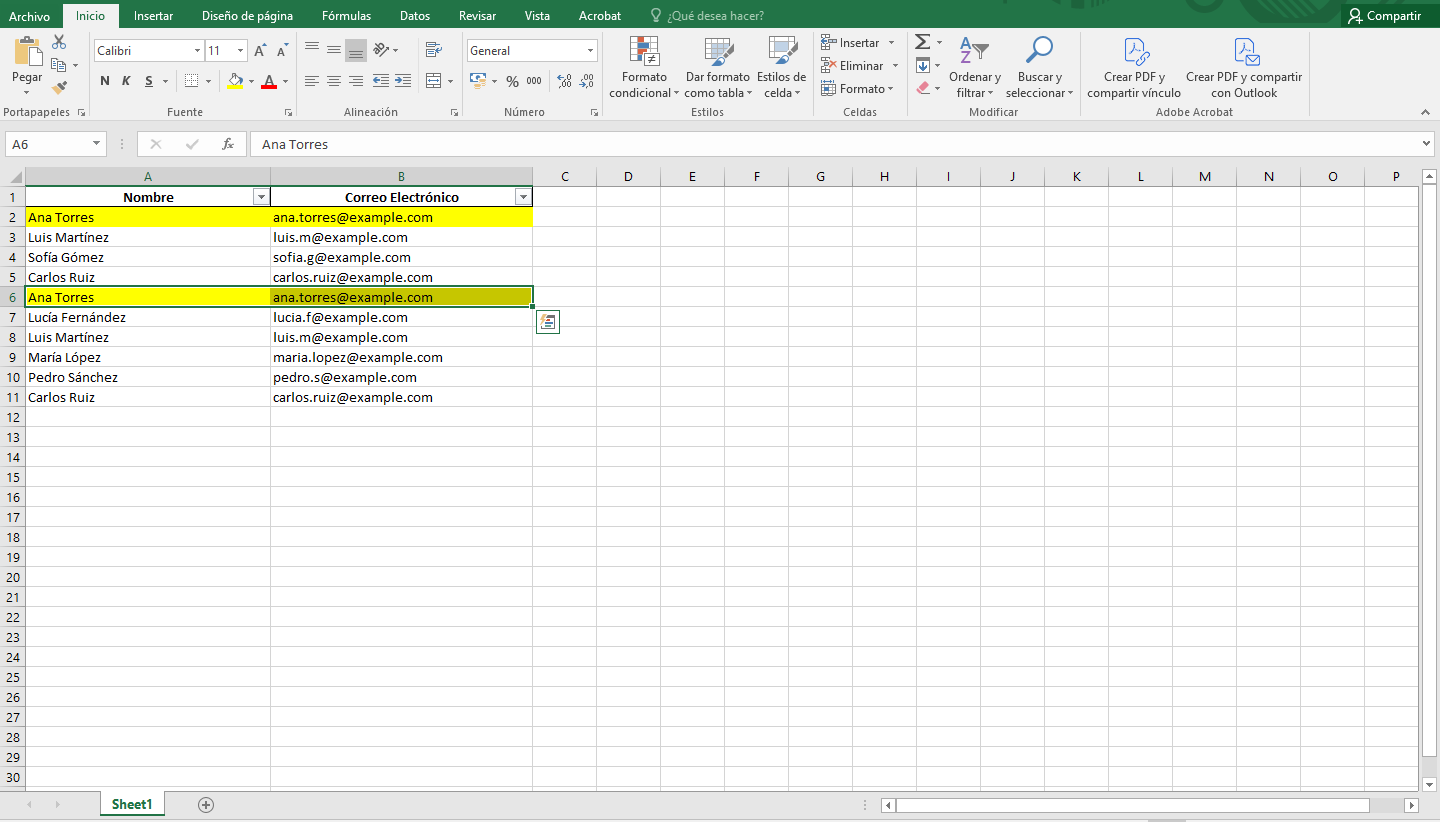Click the AutoSum sigma icon

923,42
